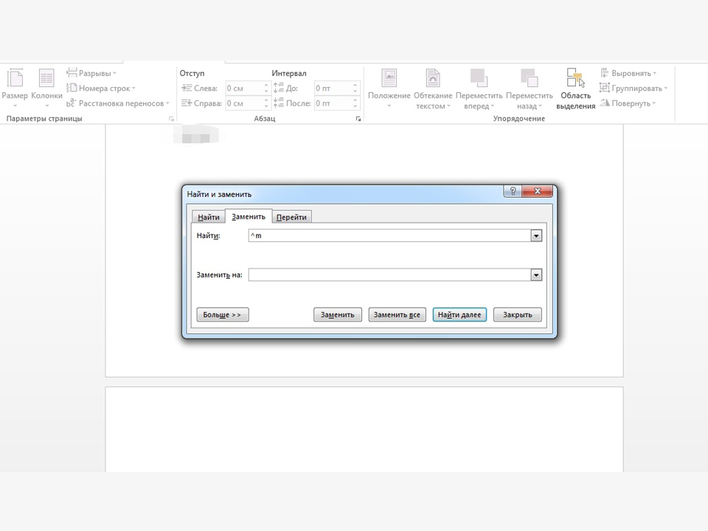The image size is (708, 531).
Task: Decrease the Справа indent with down arrow
Action: pos(266,106)
